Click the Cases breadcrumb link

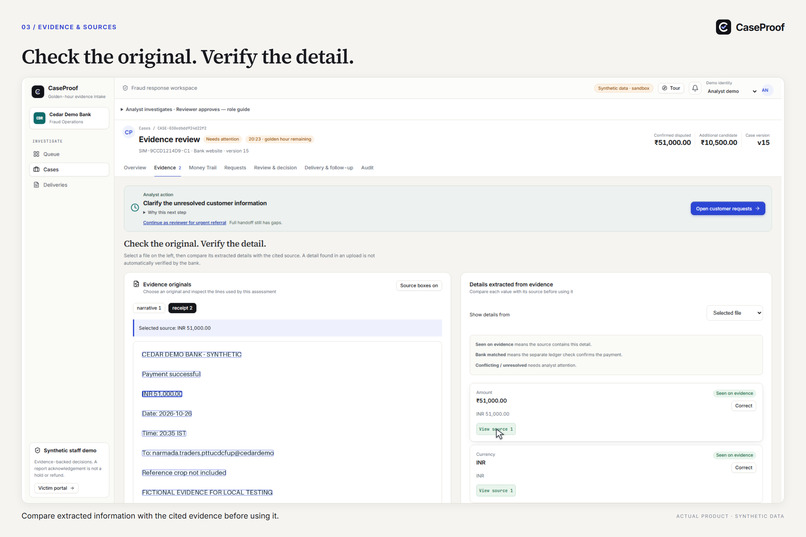pos(144,128)
